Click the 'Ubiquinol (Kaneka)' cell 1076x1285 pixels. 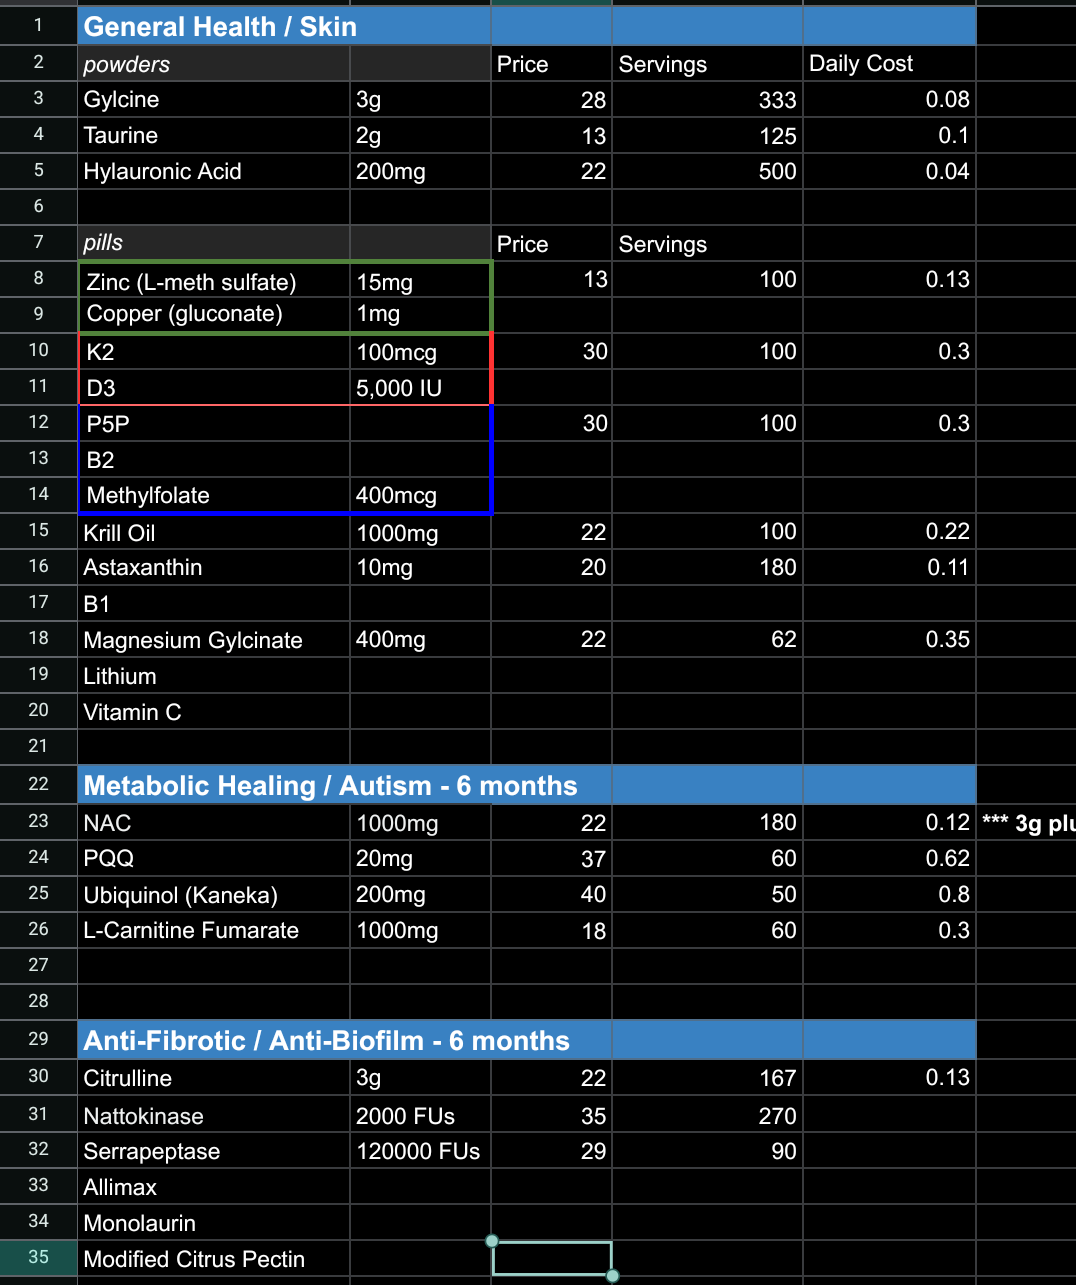214,895
